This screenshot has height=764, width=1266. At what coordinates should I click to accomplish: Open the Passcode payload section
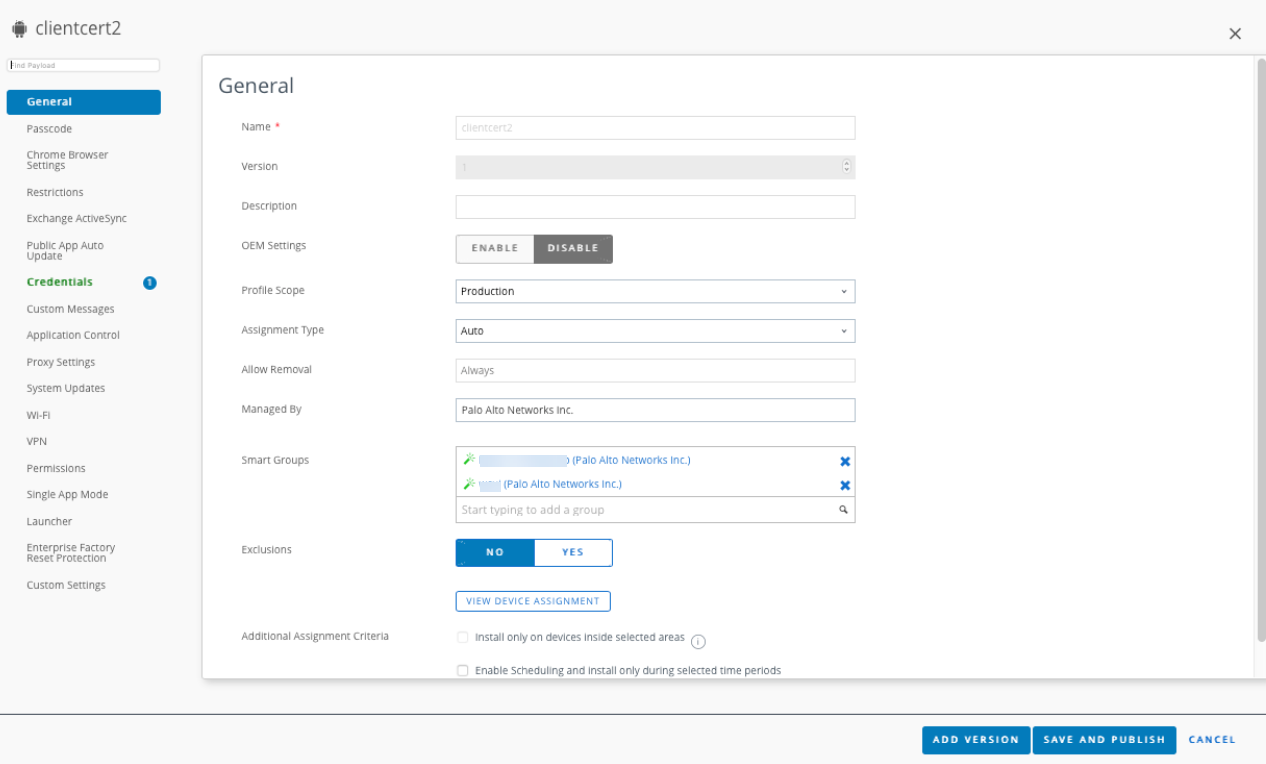pos(50,129)
